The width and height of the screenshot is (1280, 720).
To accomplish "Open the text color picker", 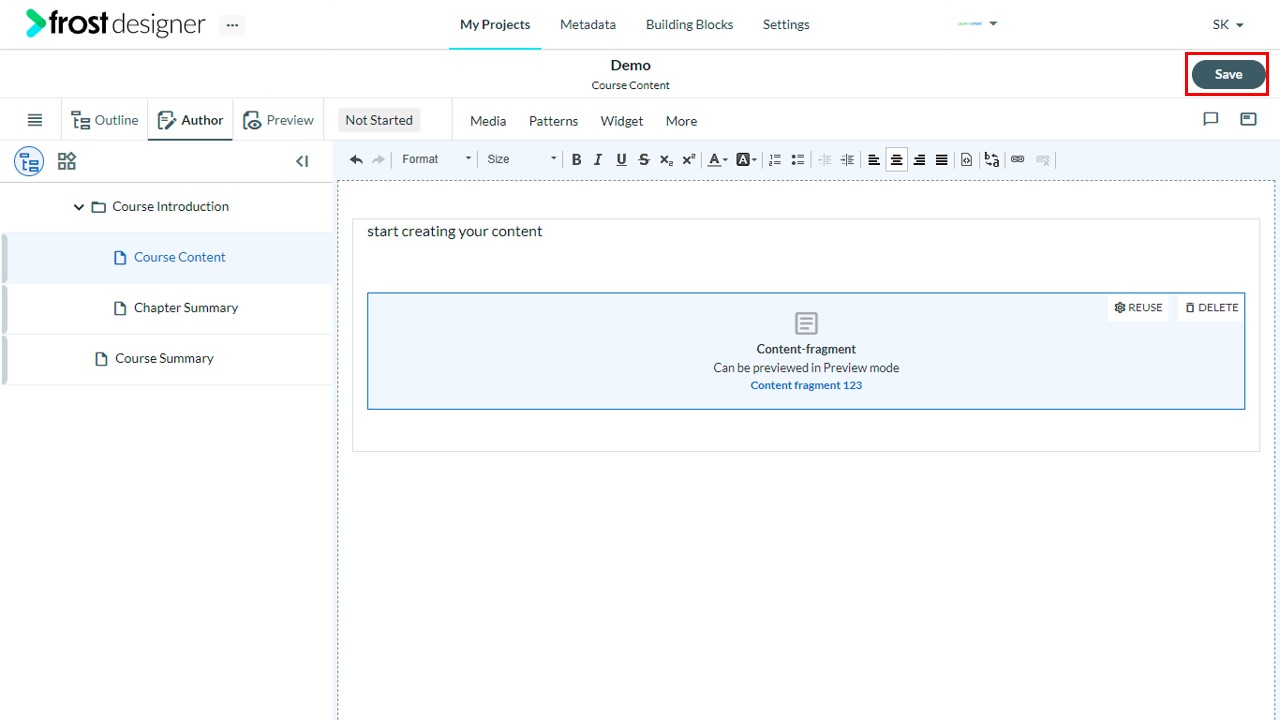I will pos(717,159).
